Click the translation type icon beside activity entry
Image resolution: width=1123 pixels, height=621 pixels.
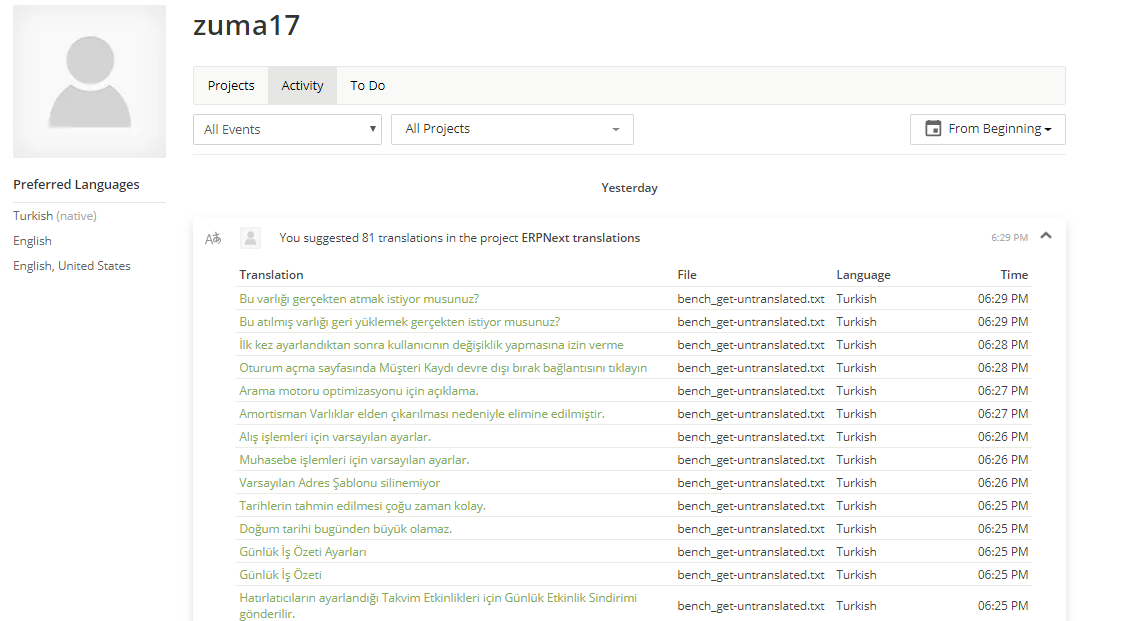[x=213, y=239]
